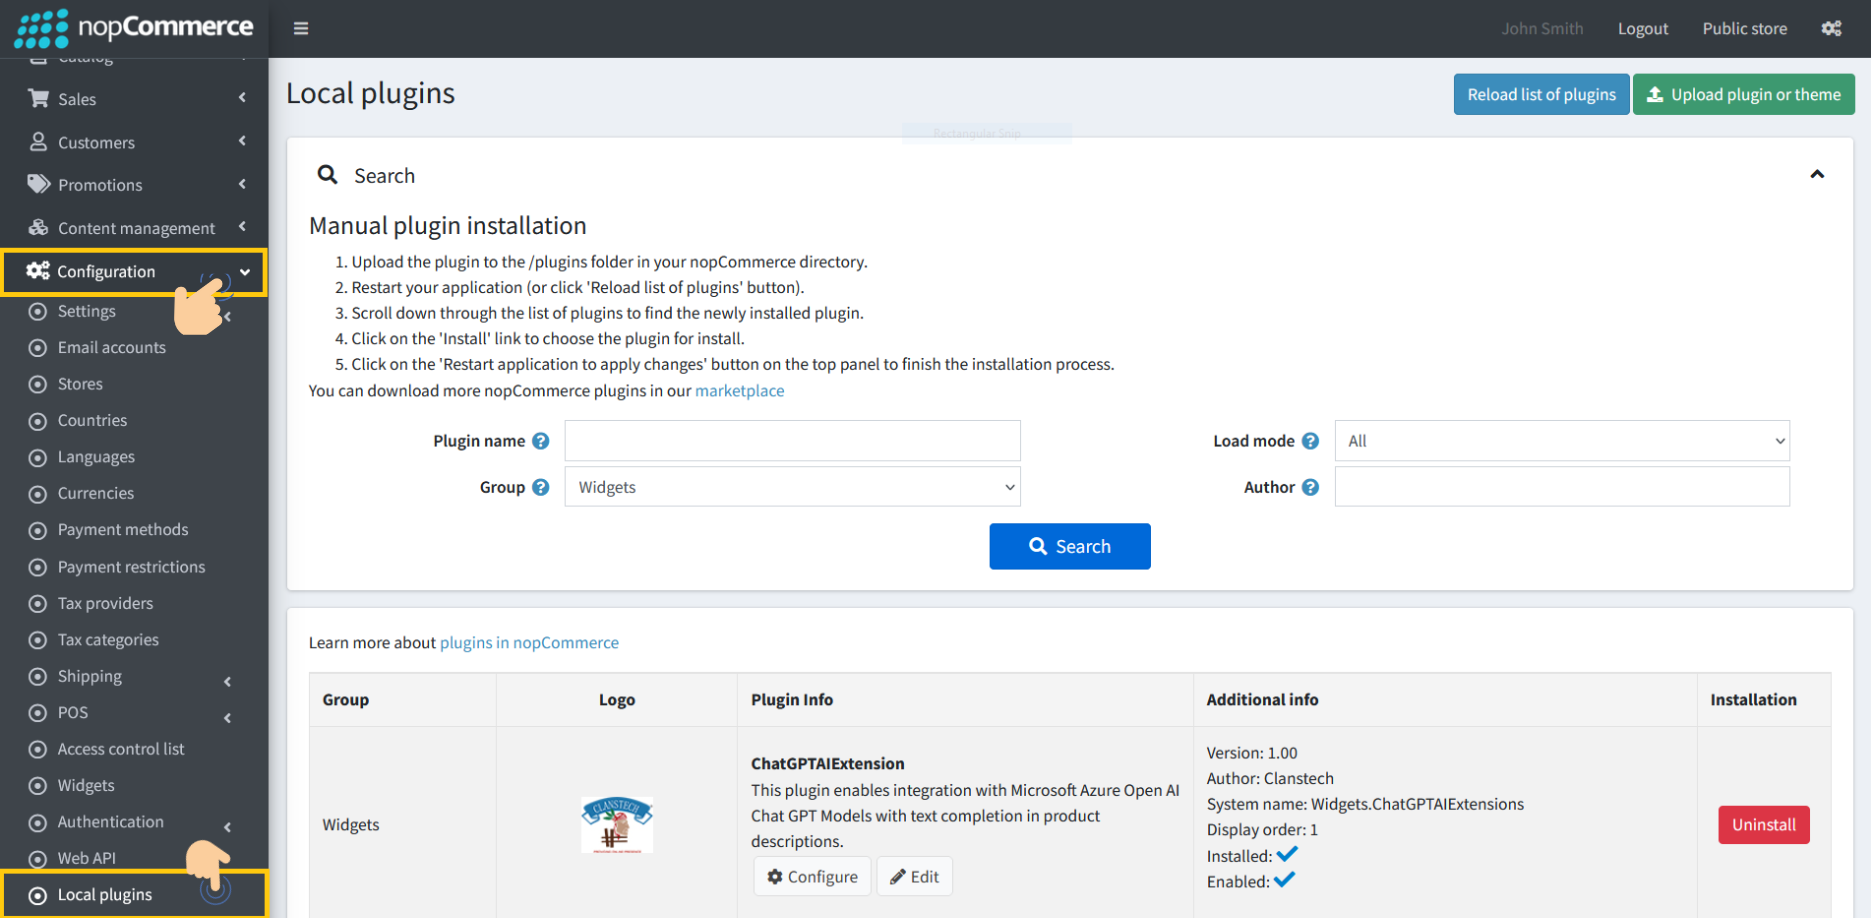Click the Widgets circle icon in sidebar
The width and height of the screenshot is (1871, 918).
pyautogui.click(x=38, y=786)
